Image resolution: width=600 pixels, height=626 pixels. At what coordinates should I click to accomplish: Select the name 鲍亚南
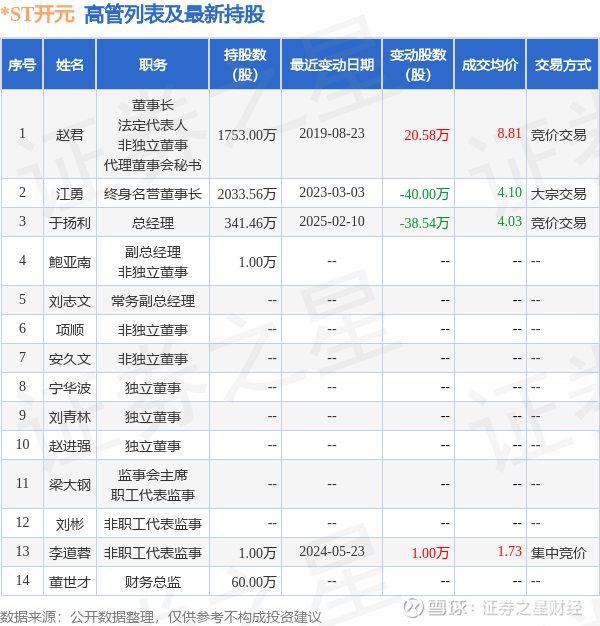point(69,262)
